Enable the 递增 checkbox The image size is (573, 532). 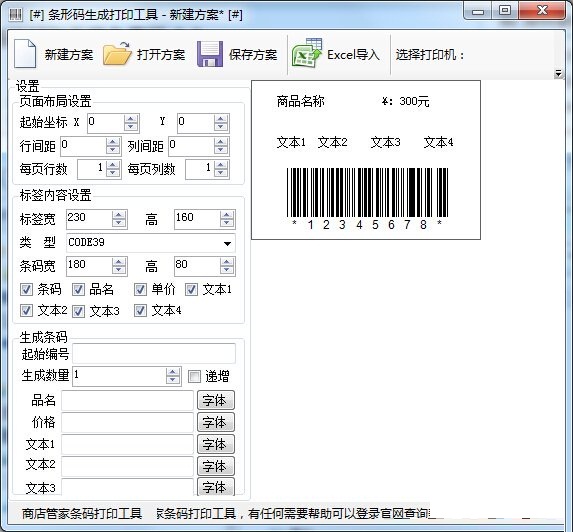194,376
